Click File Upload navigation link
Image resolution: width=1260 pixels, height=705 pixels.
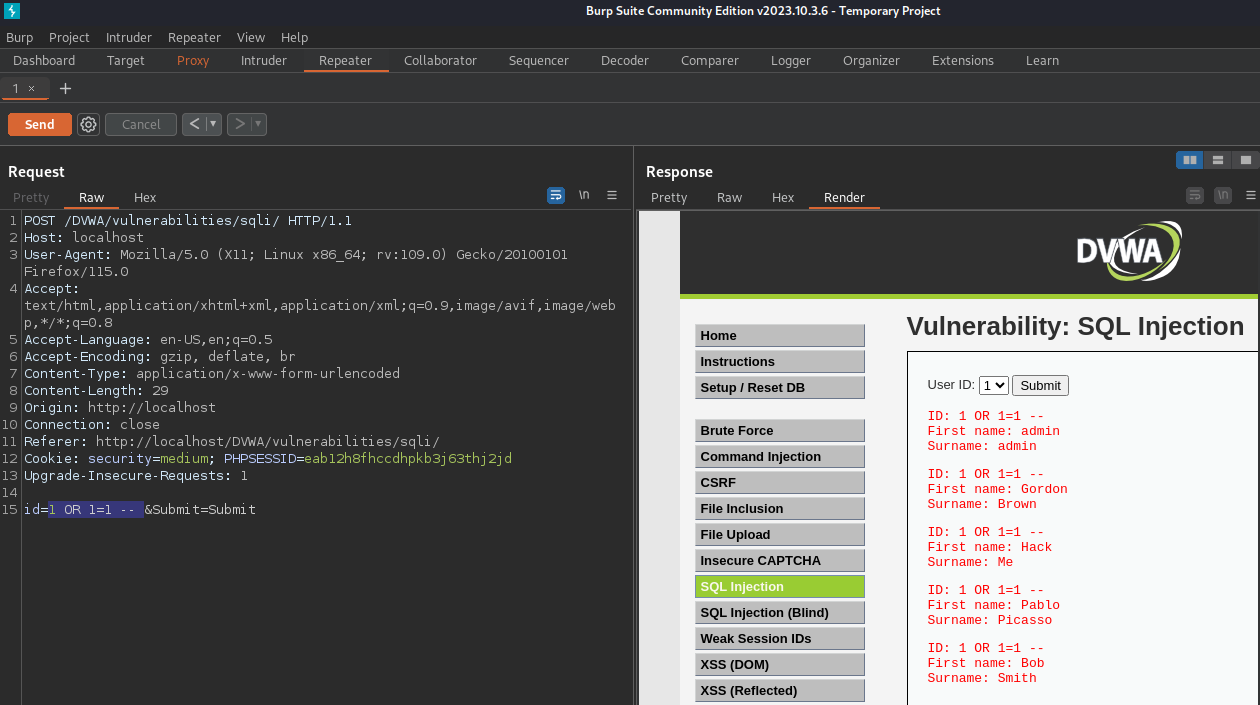tap(780, 534)
